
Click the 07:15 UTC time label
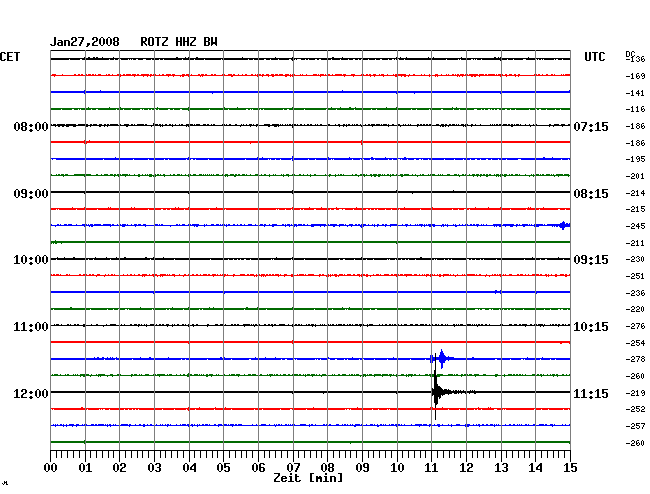pyautogui.click(x=591, y=127)
